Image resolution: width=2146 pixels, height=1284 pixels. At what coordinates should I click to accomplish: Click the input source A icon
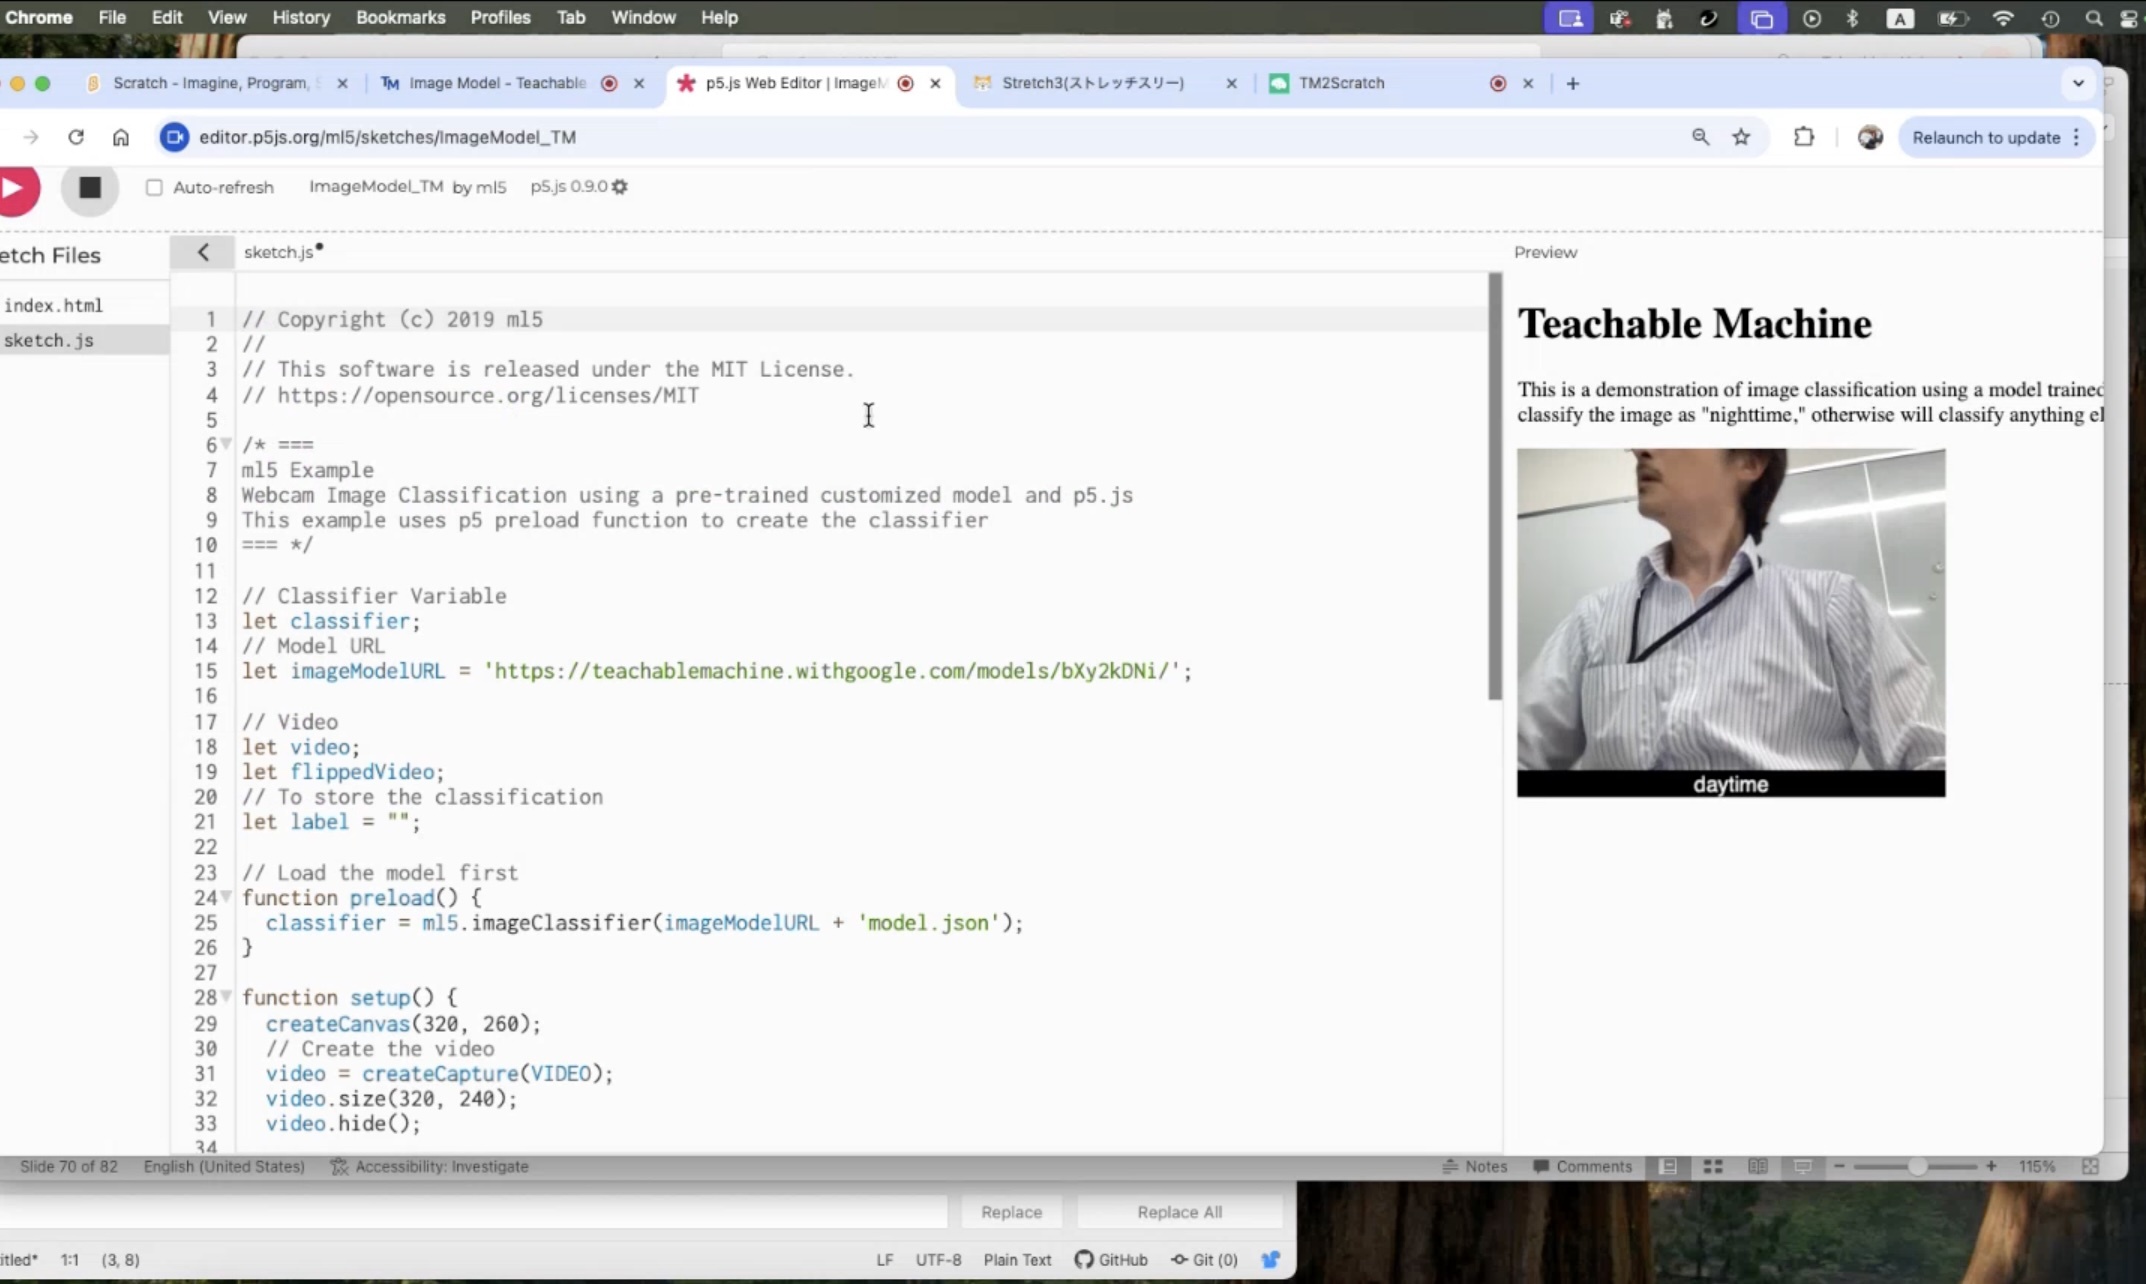[x=1899, y=18]
